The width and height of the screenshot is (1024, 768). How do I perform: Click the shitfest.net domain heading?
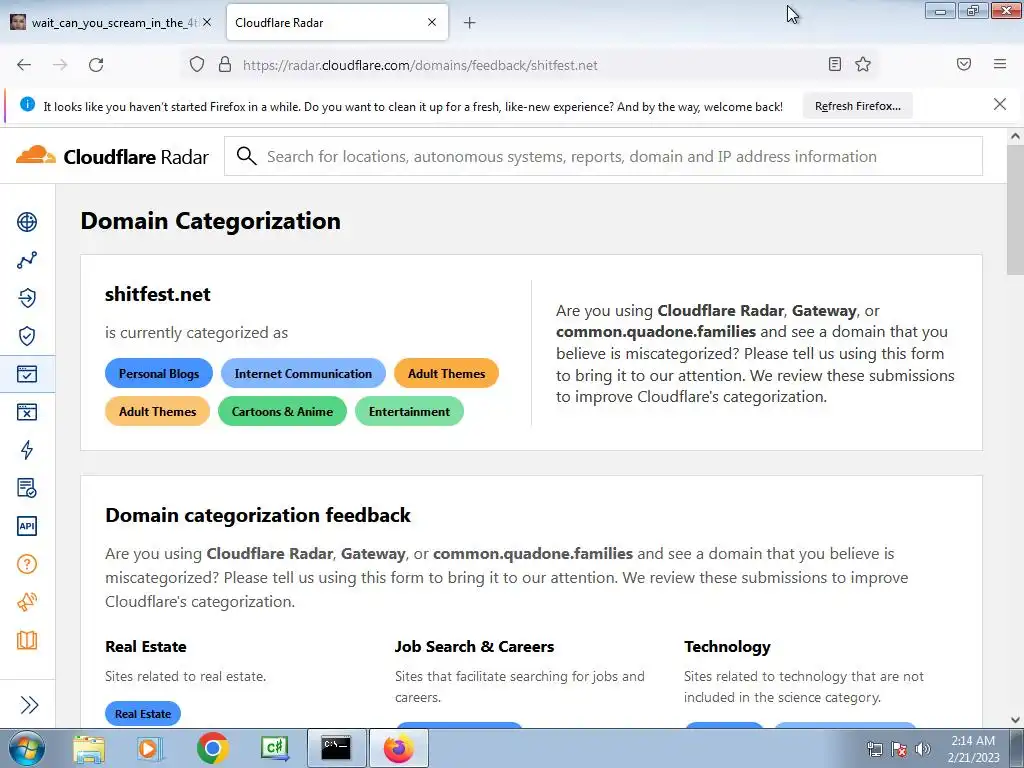click(157, 294)
